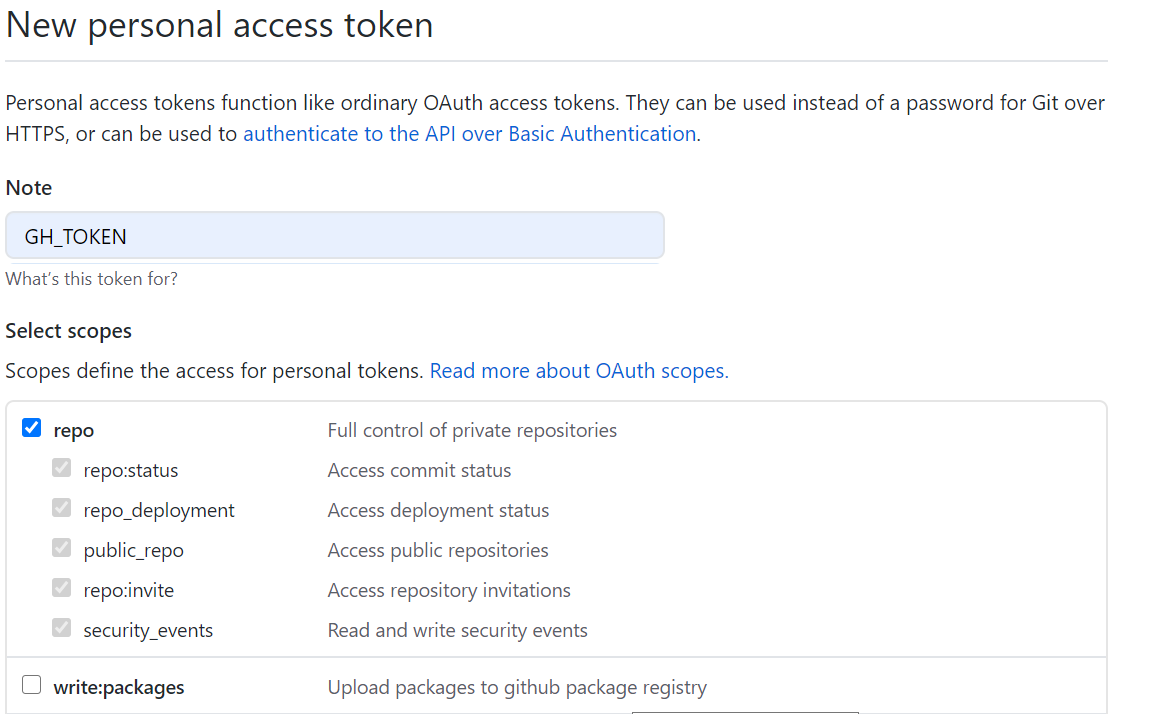Screen dimensions: 1175x714
Task: Toggle the repo:status checkbox
Action: tap(62, 468)
